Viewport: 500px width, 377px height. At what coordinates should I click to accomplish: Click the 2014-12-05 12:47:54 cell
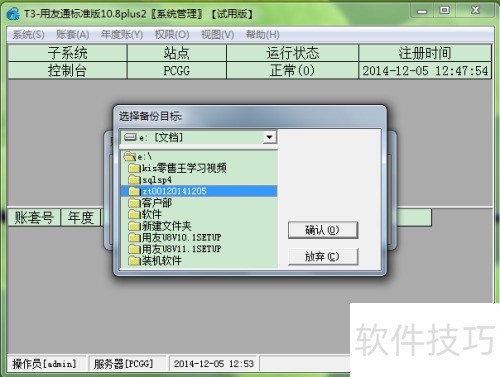(425, 70)
